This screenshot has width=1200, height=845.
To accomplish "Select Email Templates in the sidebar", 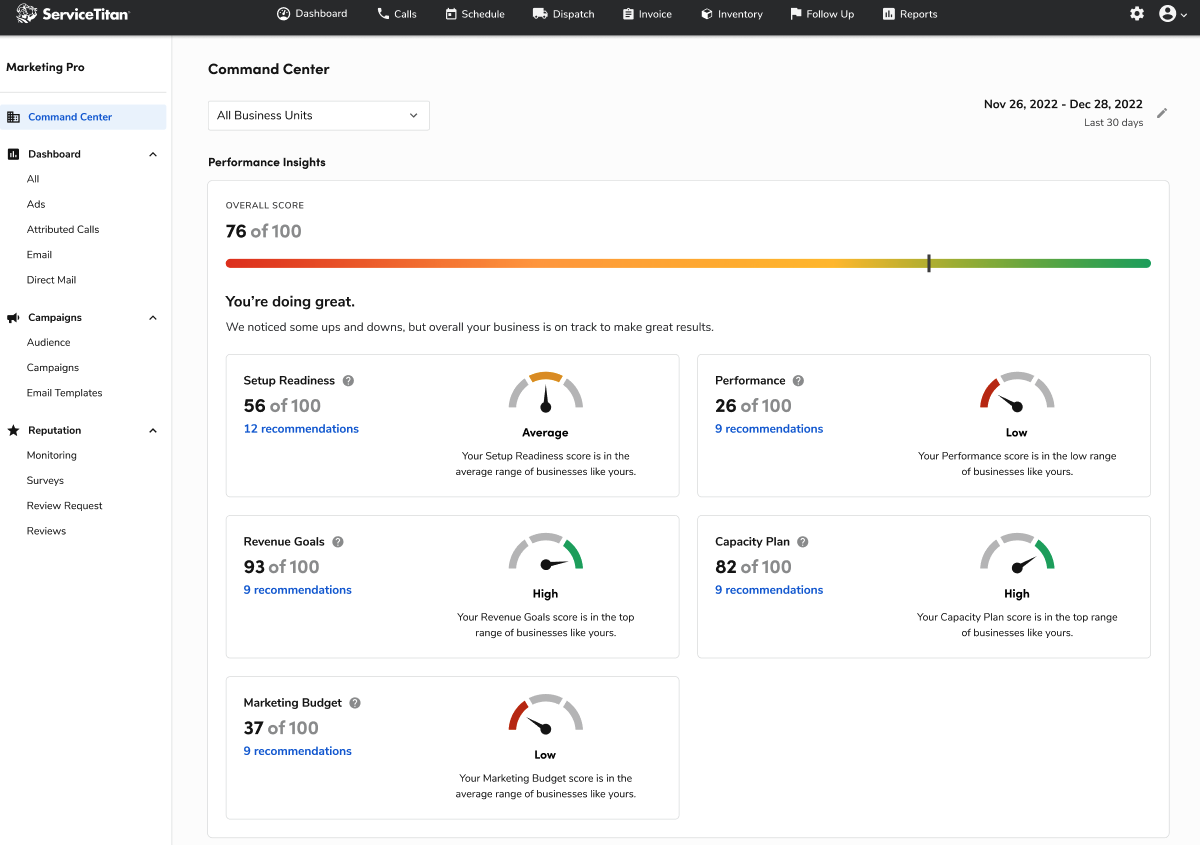I will (x=64, y=393).
